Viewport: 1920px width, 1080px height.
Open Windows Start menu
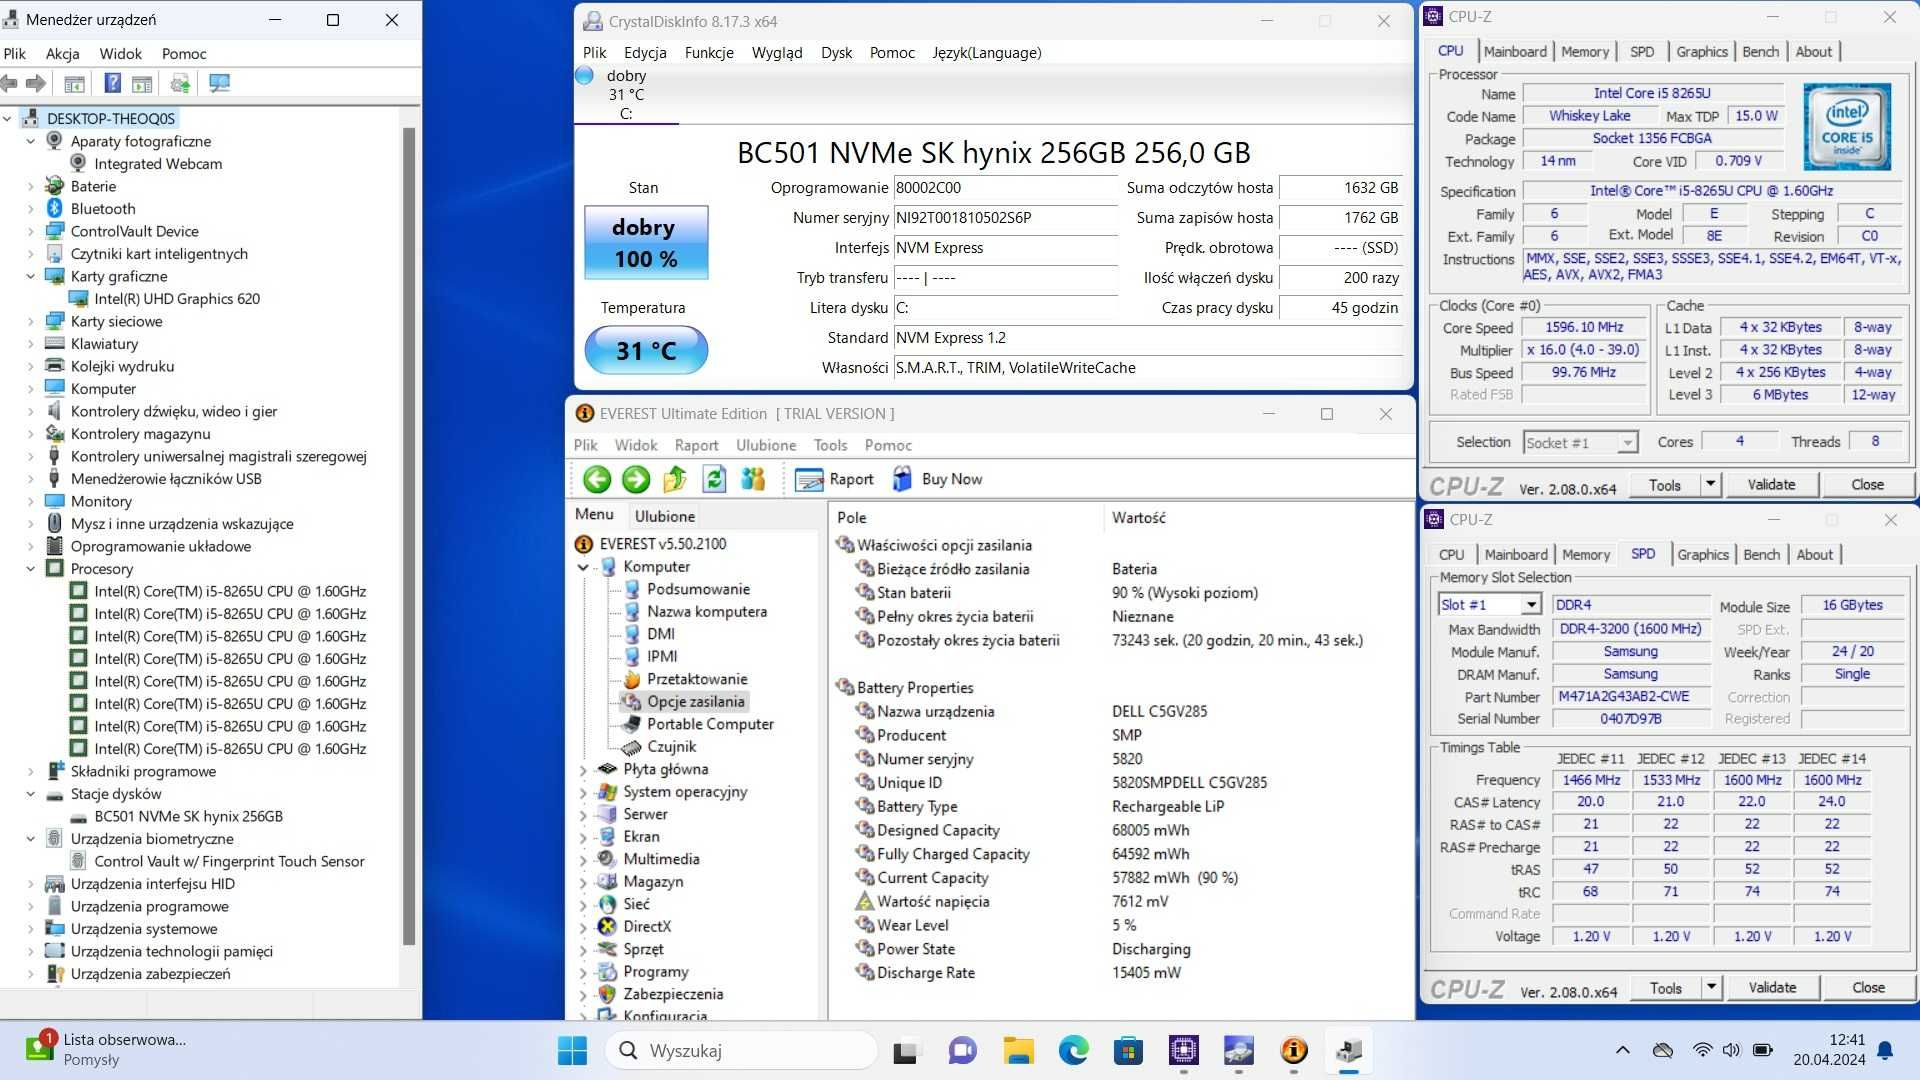point(572,1051)
